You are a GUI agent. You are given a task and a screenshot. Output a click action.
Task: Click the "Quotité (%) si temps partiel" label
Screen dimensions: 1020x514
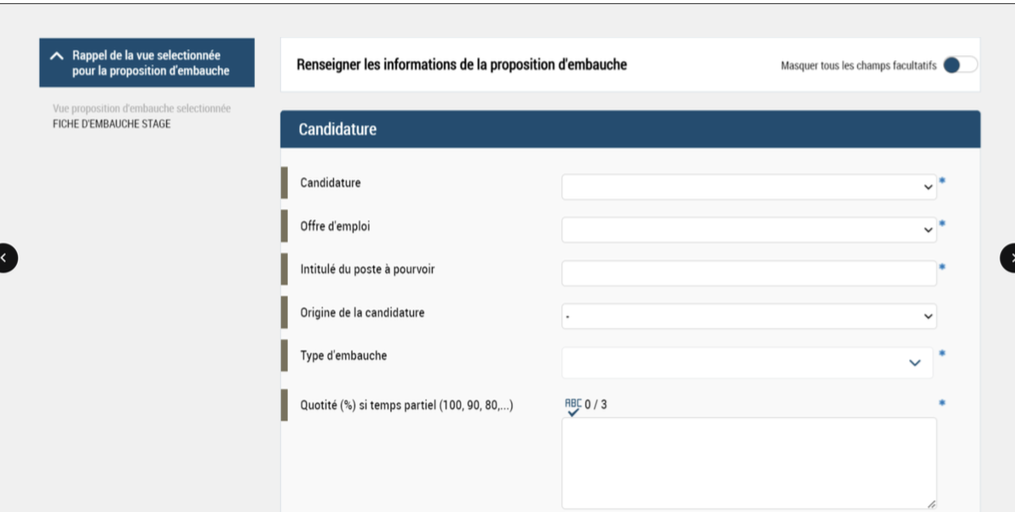[x=406, y=406]
